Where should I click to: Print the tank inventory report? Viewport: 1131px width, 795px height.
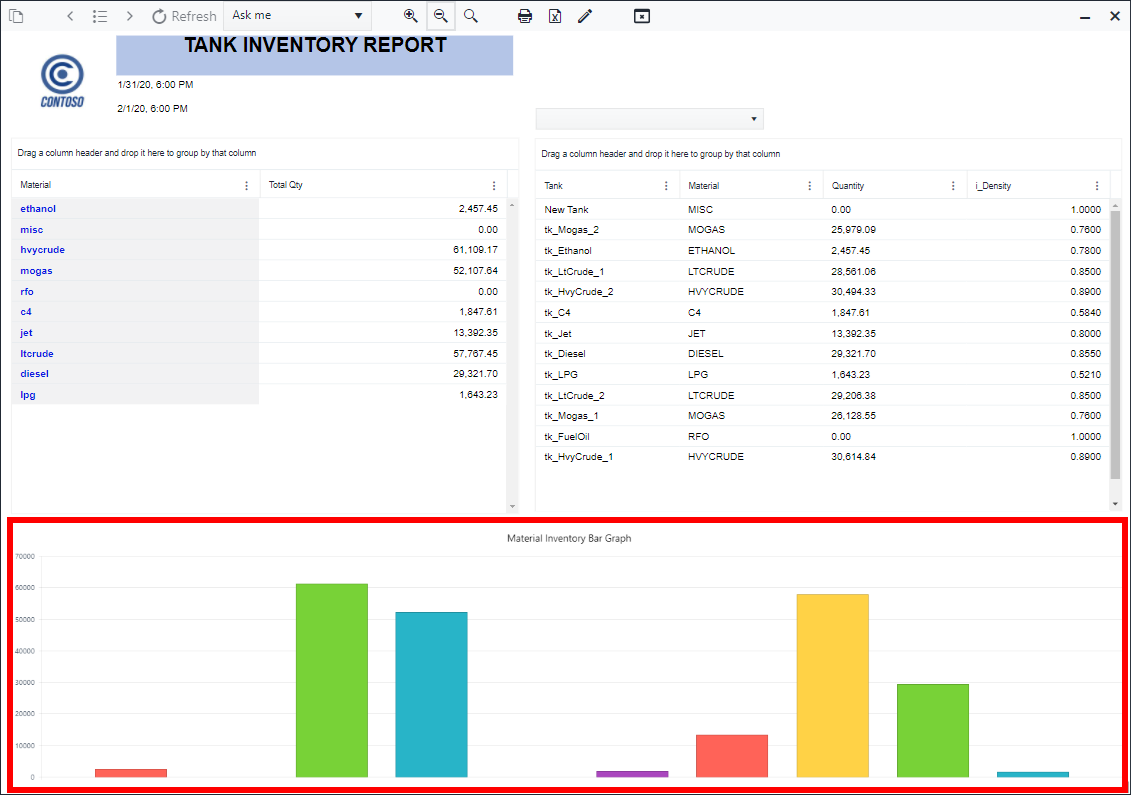525,16
